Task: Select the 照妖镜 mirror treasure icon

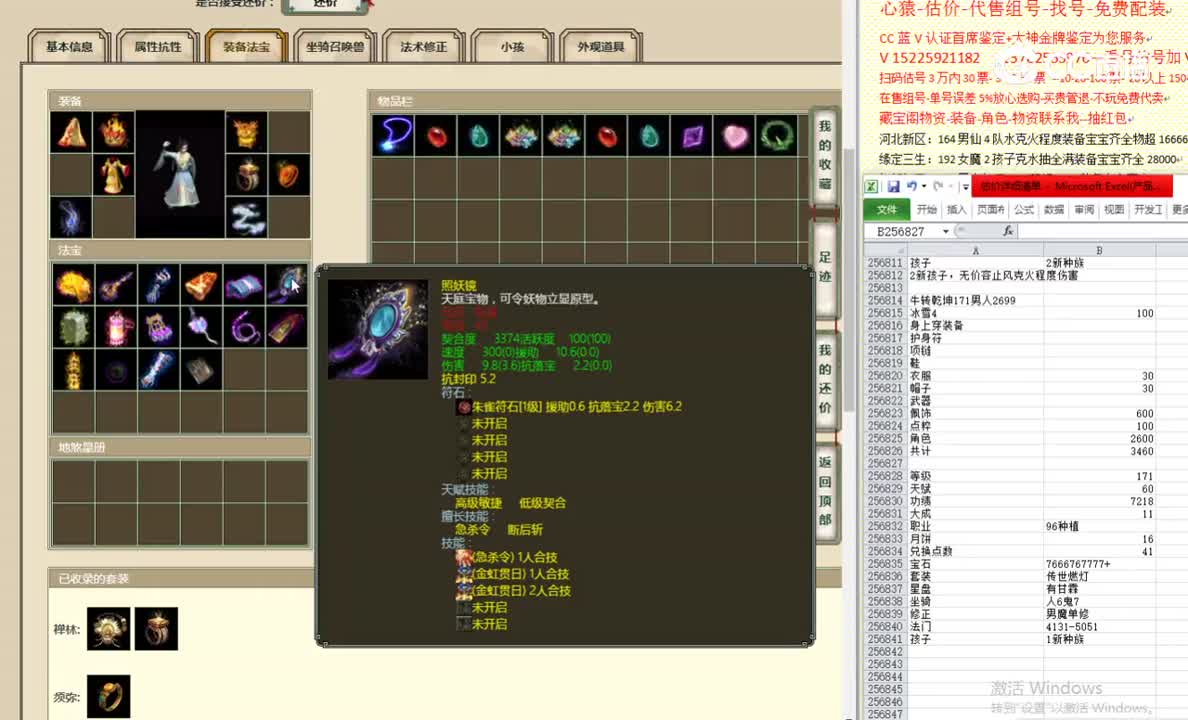Action: [286, 285]
